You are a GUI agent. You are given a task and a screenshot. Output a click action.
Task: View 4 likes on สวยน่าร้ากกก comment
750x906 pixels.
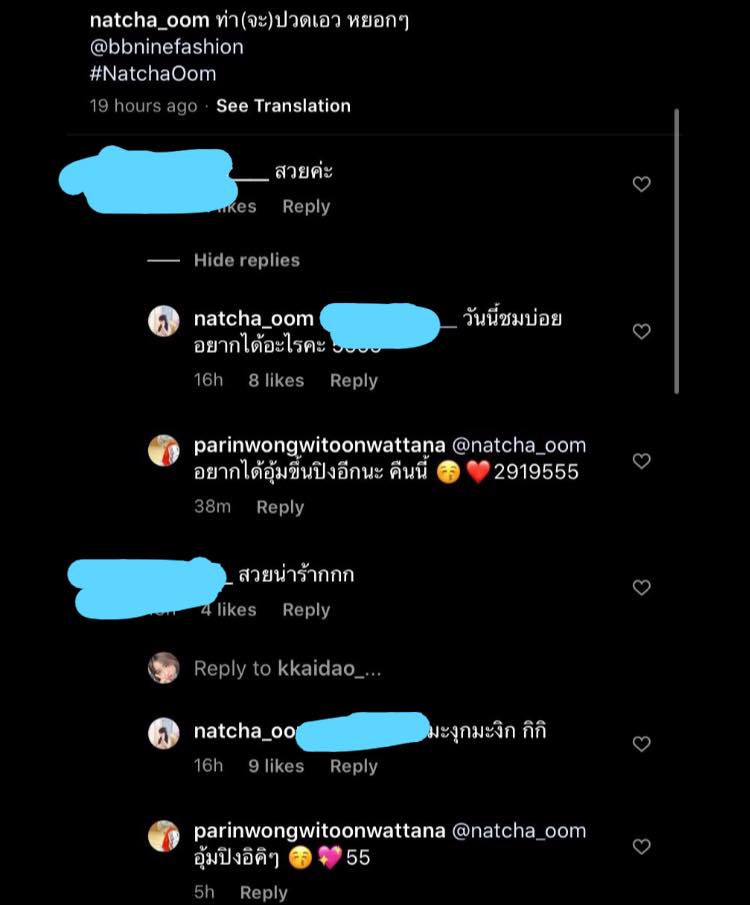229,610
